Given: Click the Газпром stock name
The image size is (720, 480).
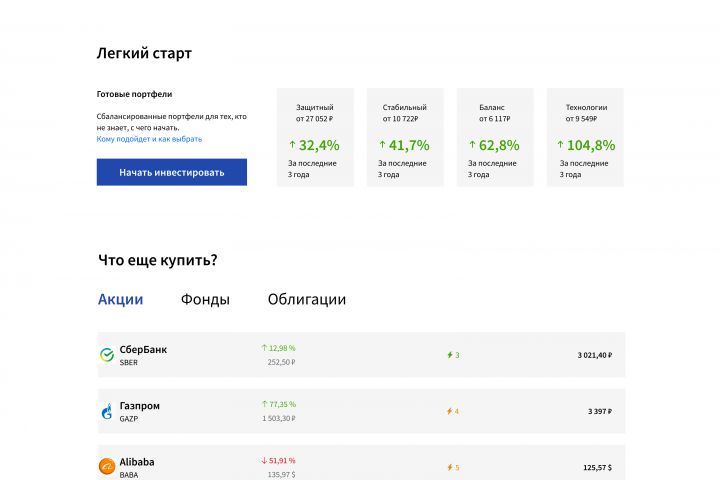Looking at the screenshot, I should [x=140, y=406].
